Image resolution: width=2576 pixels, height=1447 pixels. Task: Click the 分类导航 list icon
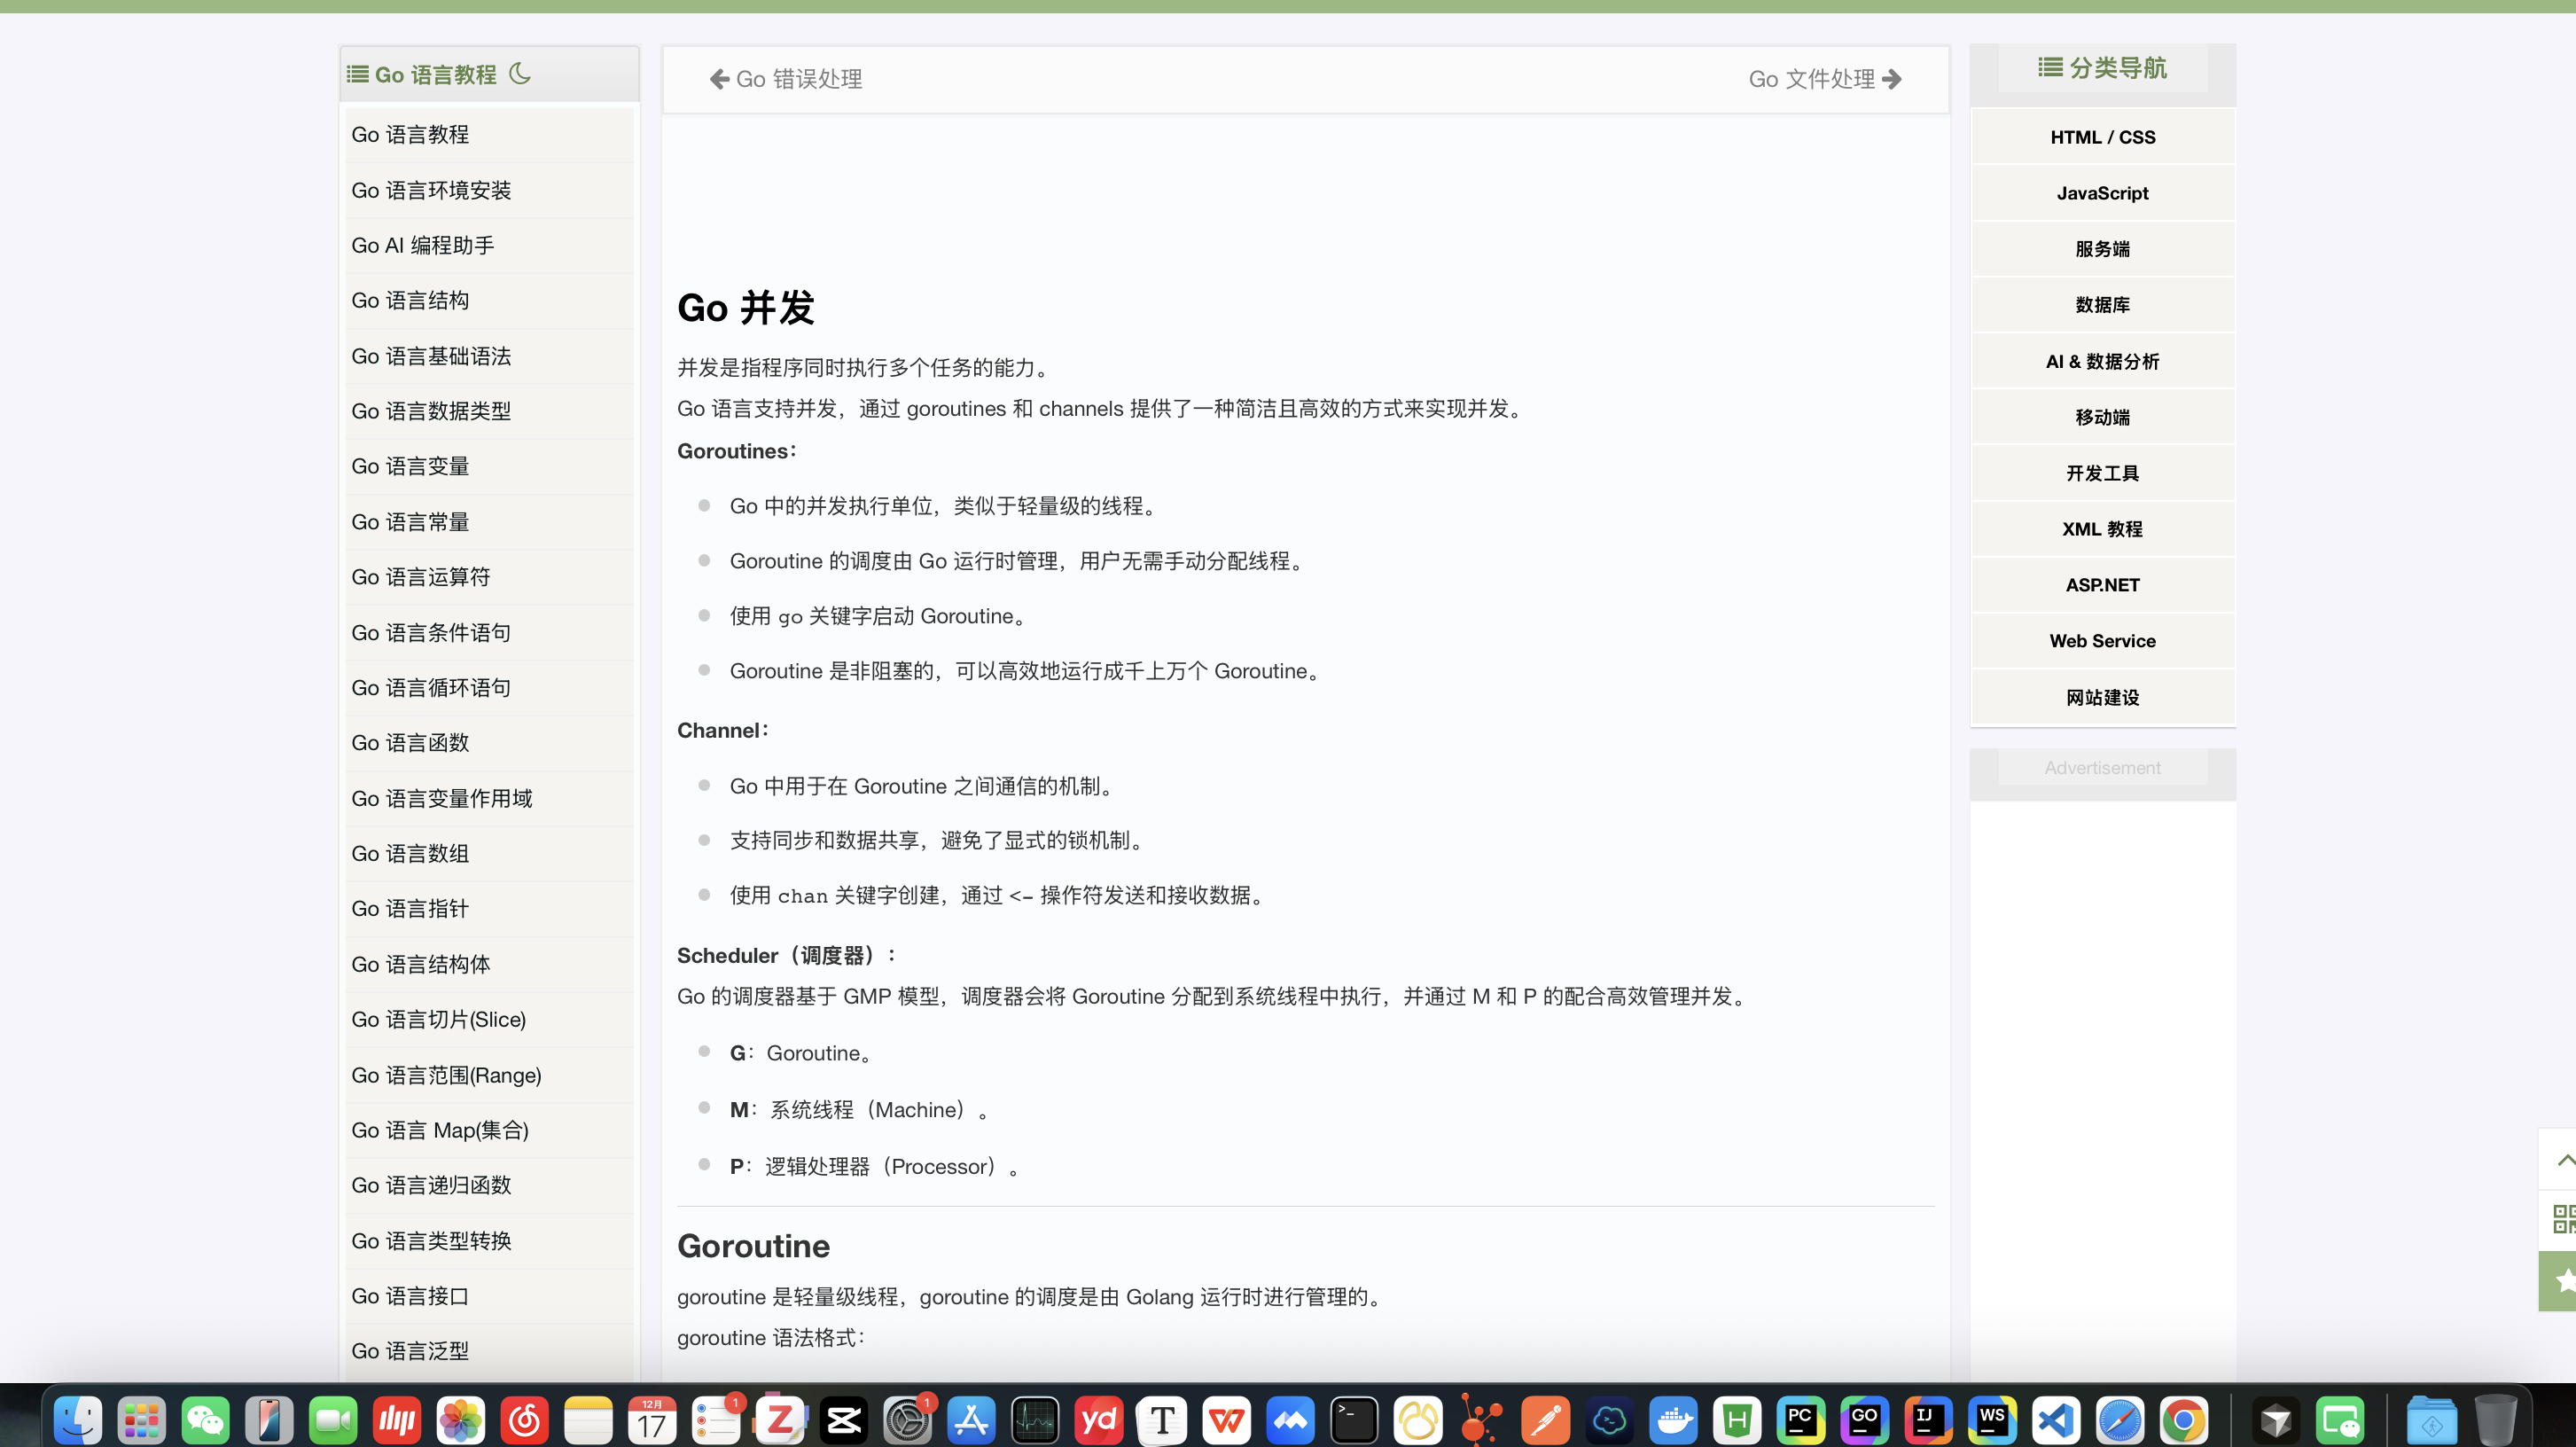[2050, 67]
